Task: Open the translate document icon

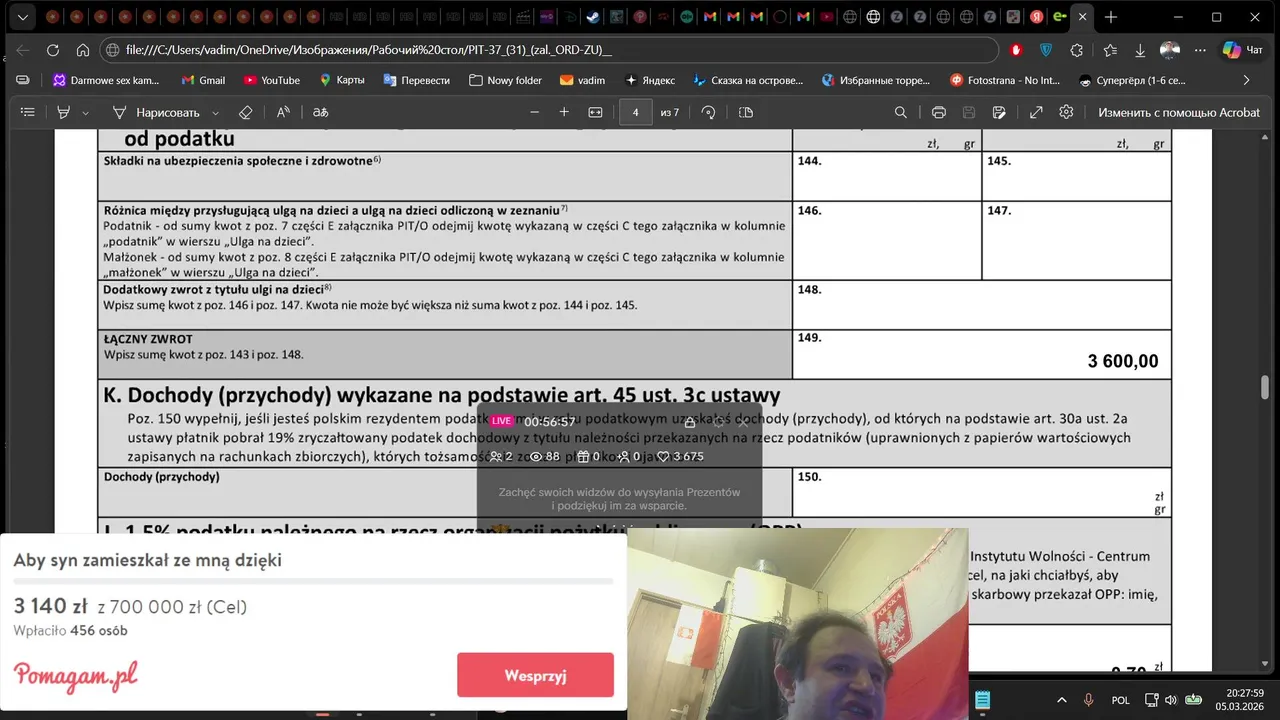Action: tap(321, 113)
